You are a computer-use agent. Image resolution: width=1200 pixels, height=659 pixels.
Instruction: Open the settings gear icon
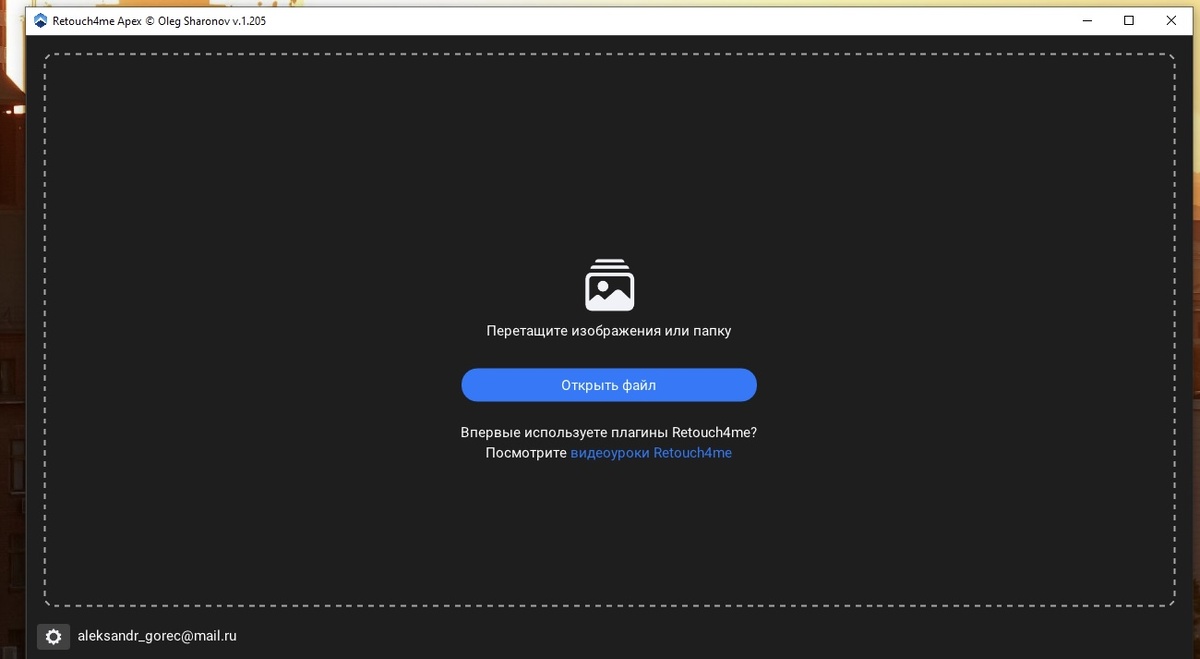point(54,636)
